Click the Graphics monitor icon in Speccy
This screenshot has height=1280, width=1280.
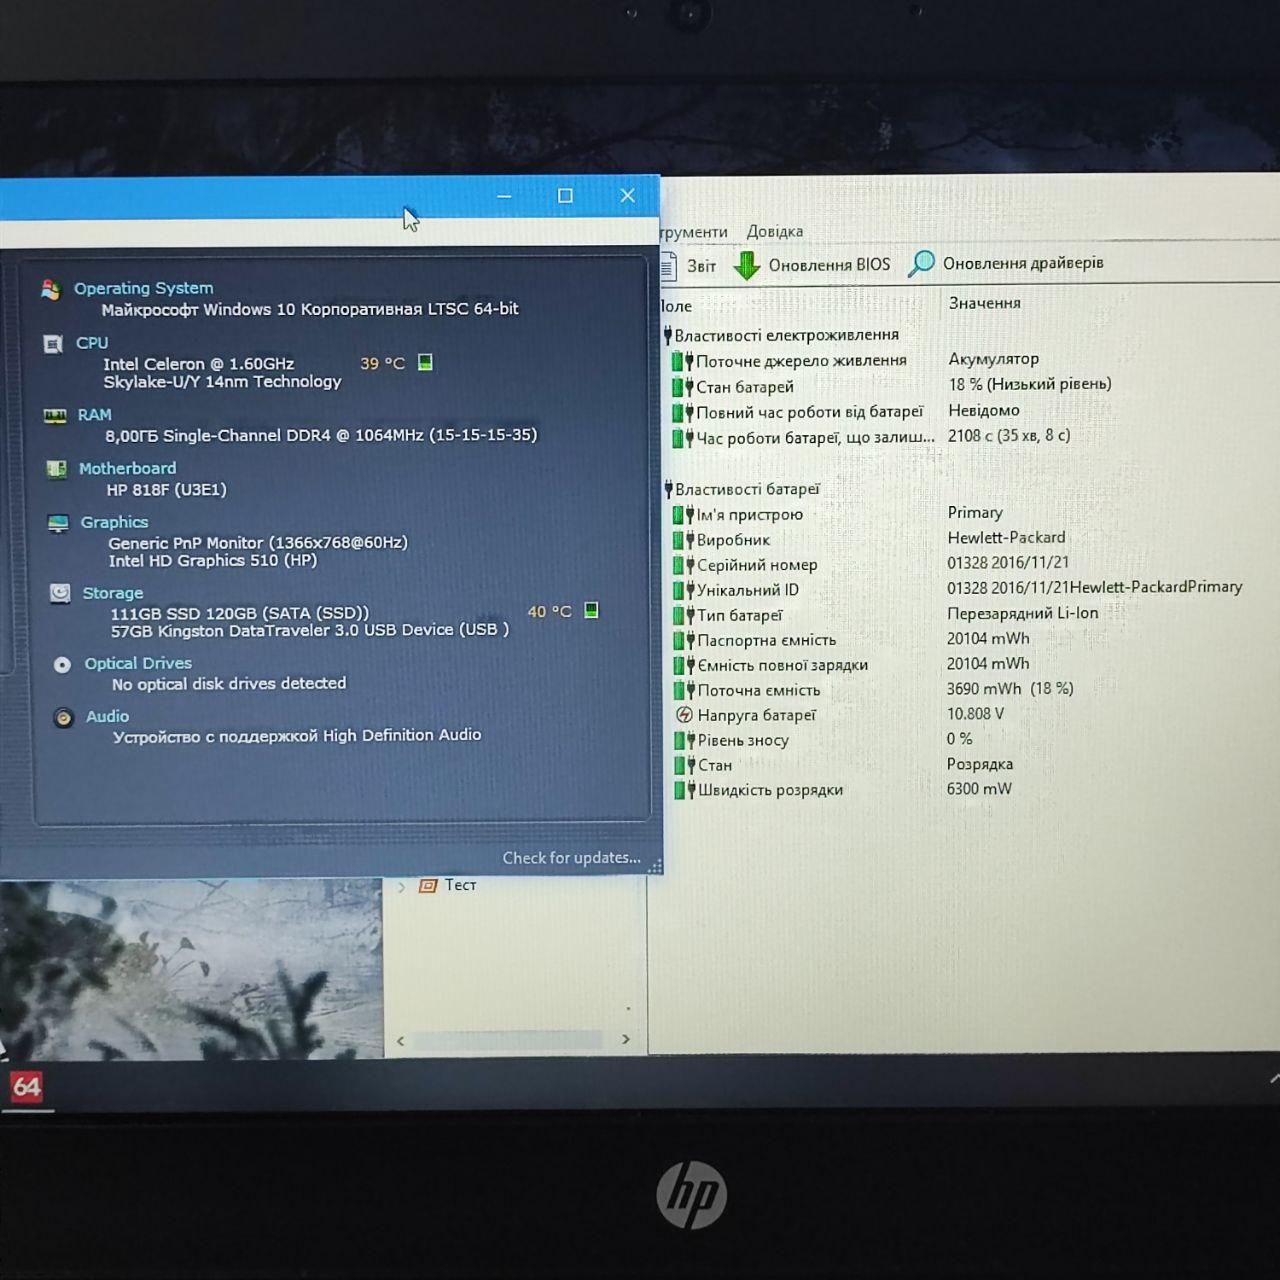point(58,524)
